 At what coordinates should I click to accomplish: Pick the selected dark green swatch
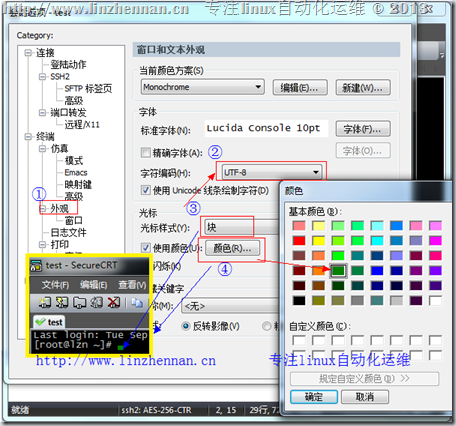point(338,271)
